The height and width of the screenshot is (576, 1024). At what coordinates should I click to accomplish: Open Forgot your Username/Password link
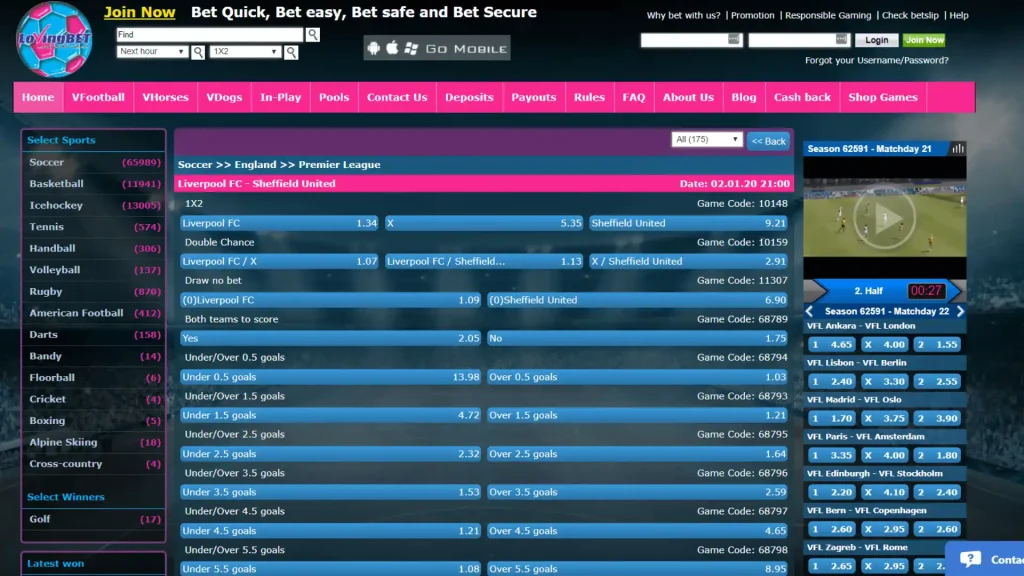[x=876, y=60]
